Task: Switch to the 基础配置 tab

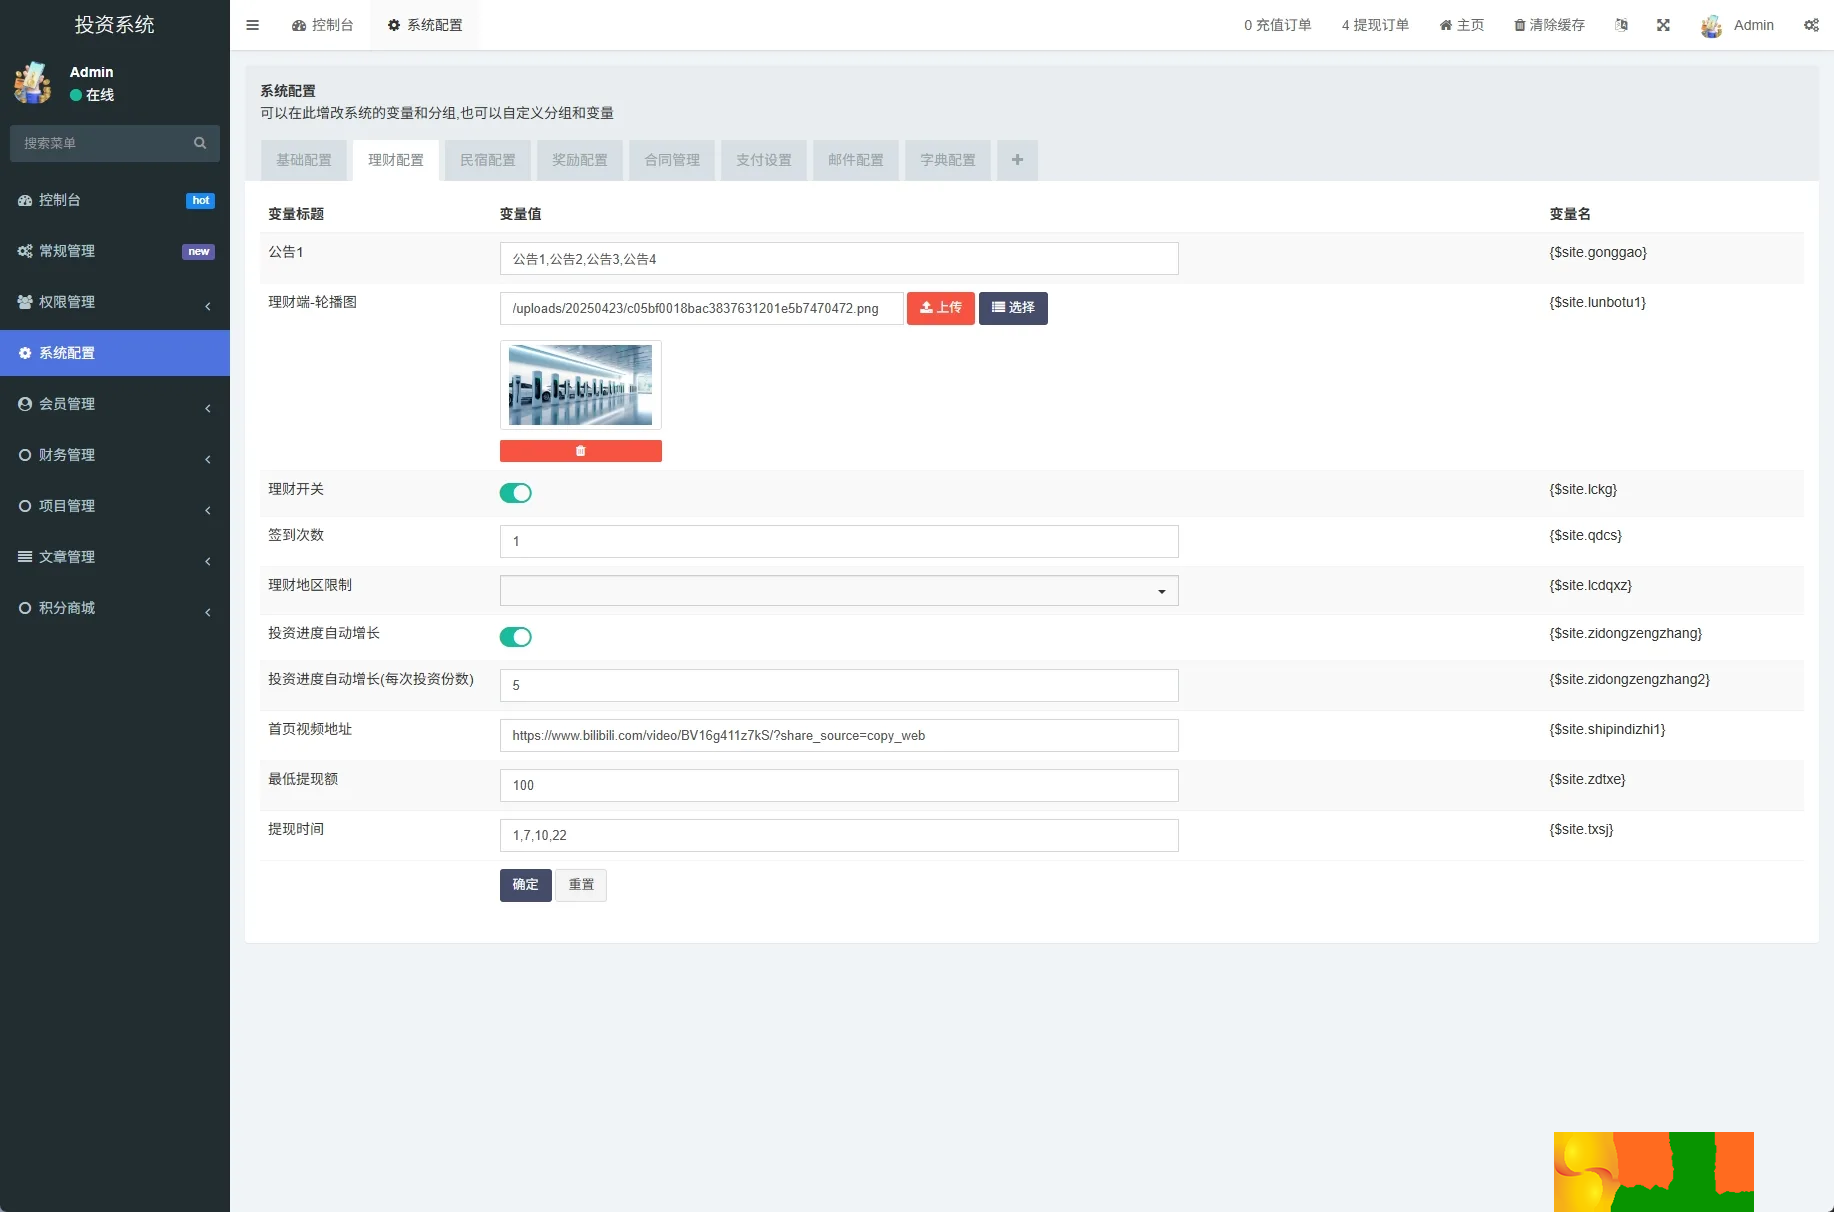Action: tap(304, 160)
